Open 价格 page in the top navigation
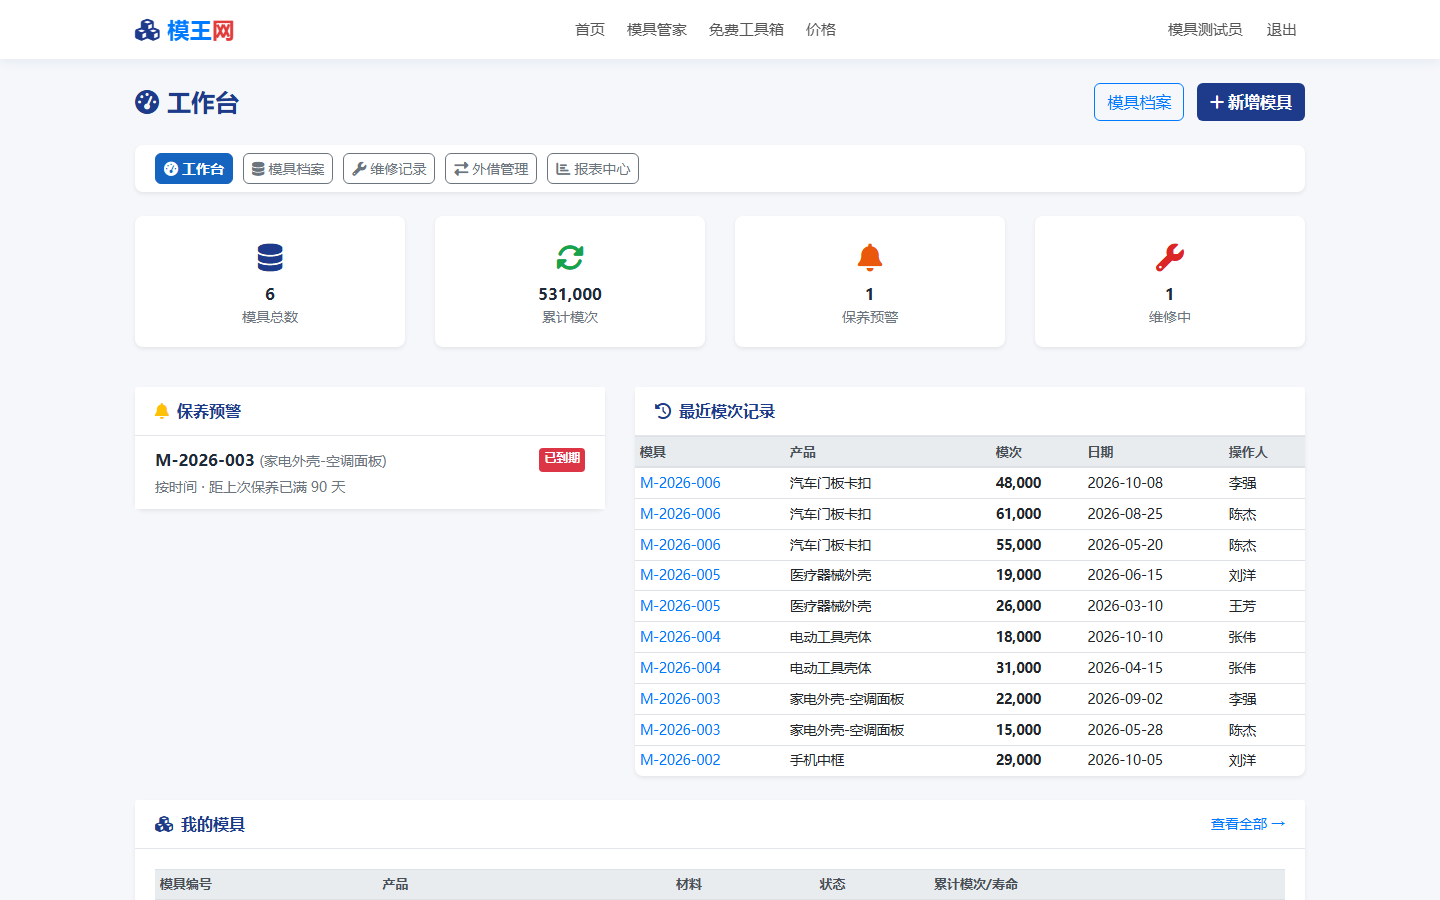 [821, 30]
